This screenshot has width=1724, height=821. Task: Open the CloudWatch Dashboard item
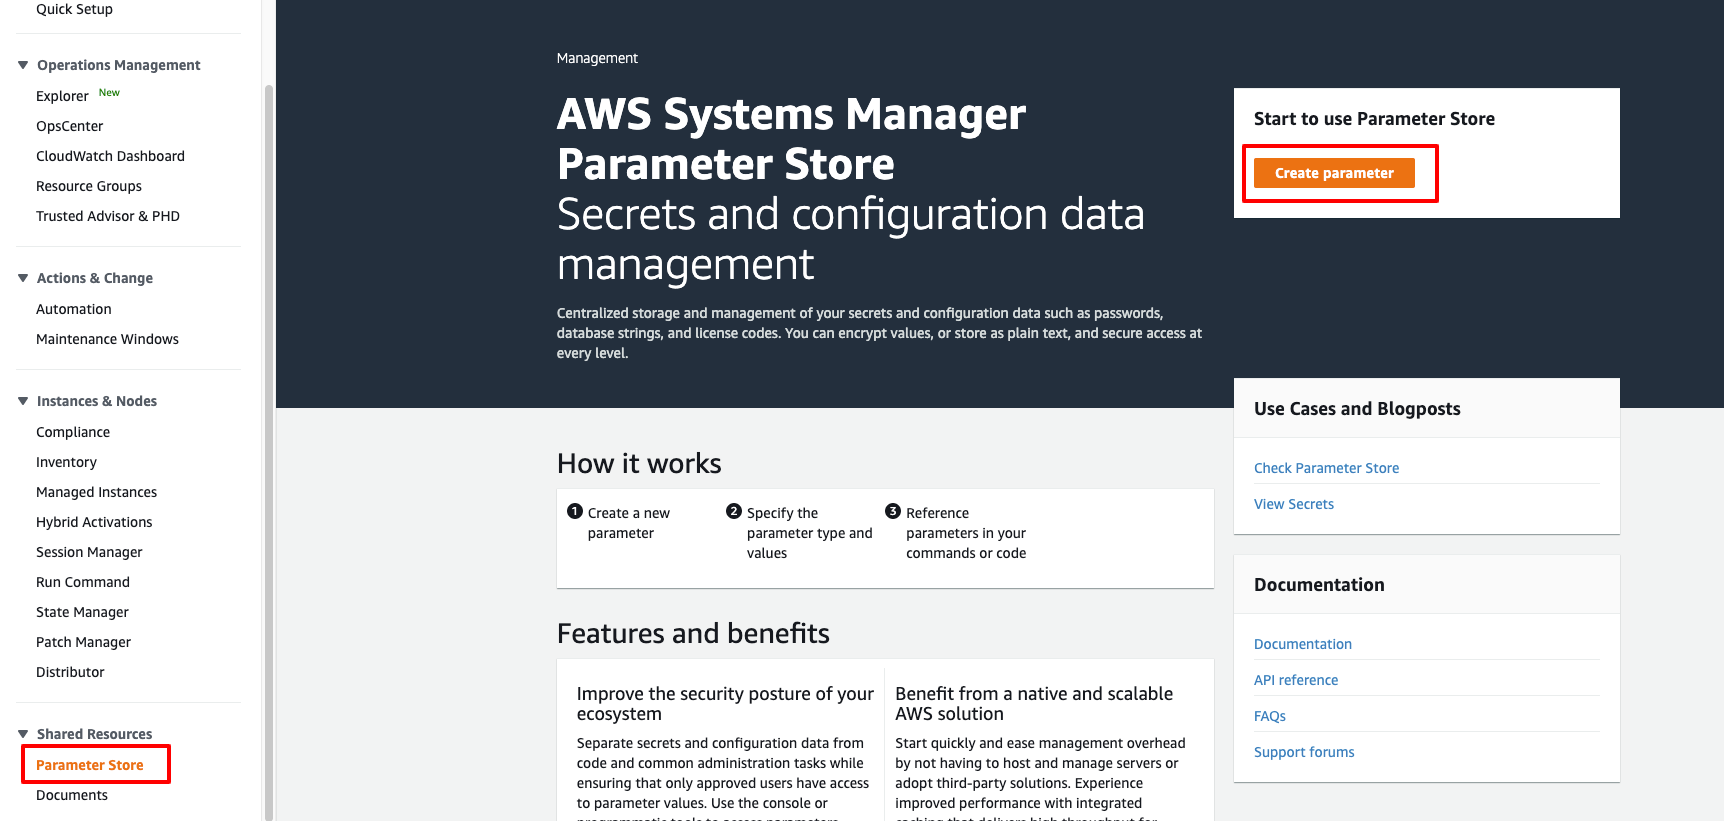tap(110, 156)
